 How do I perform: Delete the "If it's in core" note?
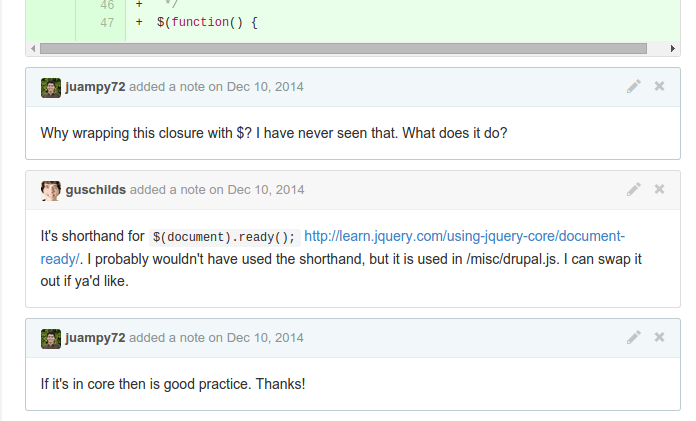[x=659, y=337]
